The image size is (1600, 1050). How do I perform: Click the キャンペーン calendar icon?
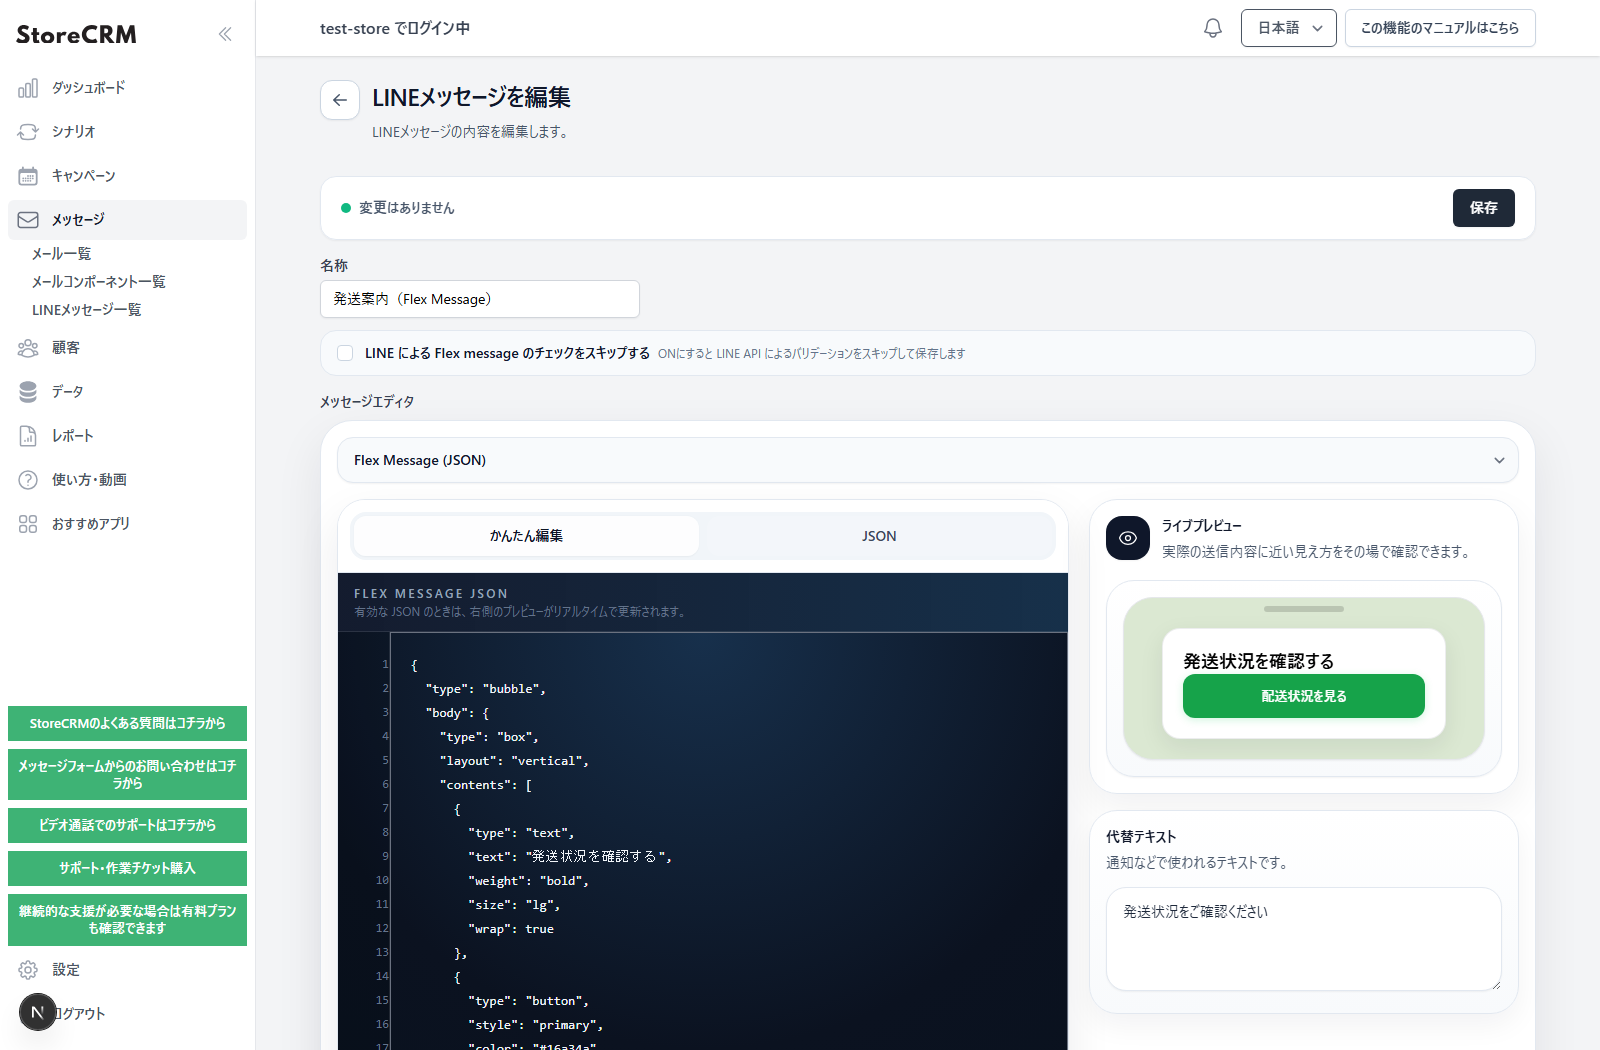28,176
